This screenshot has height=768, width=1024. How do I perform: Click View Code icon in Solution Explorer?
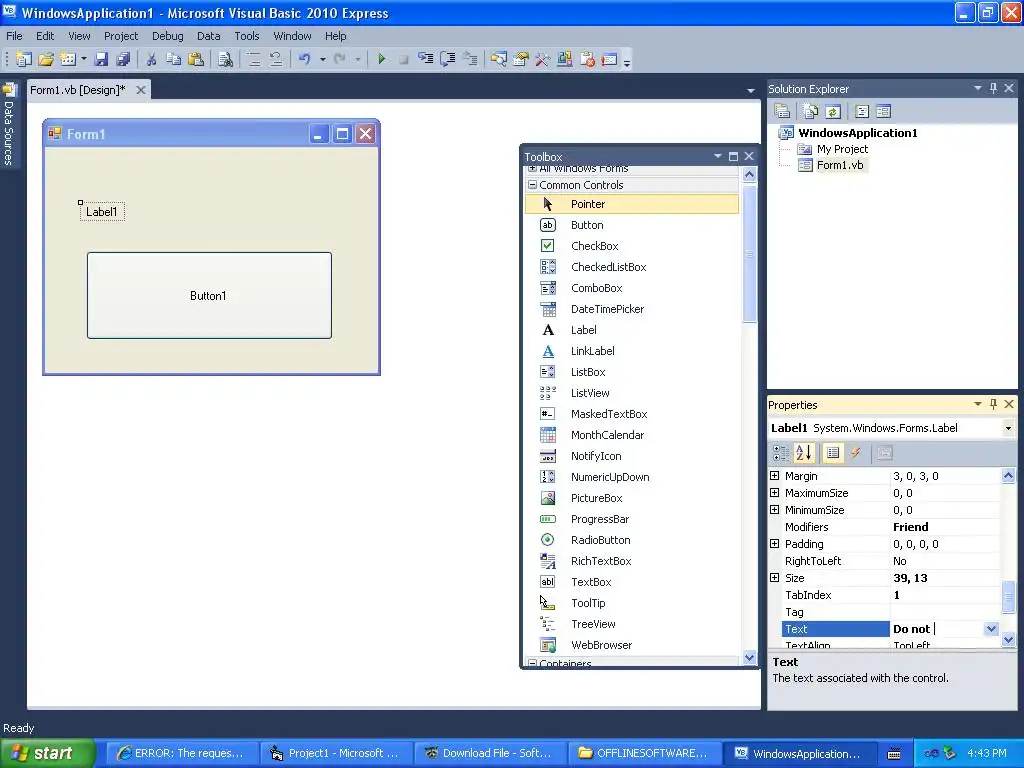[862, 112]
